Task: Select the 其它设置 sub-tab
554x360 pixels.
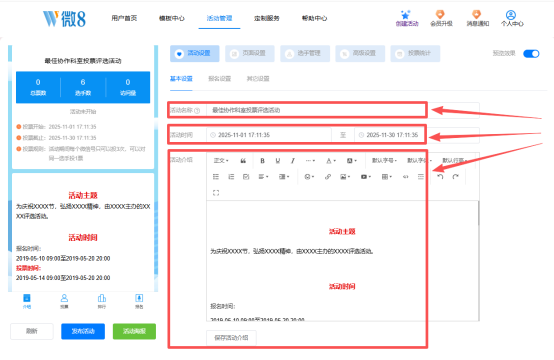Action: pos(258,78)
